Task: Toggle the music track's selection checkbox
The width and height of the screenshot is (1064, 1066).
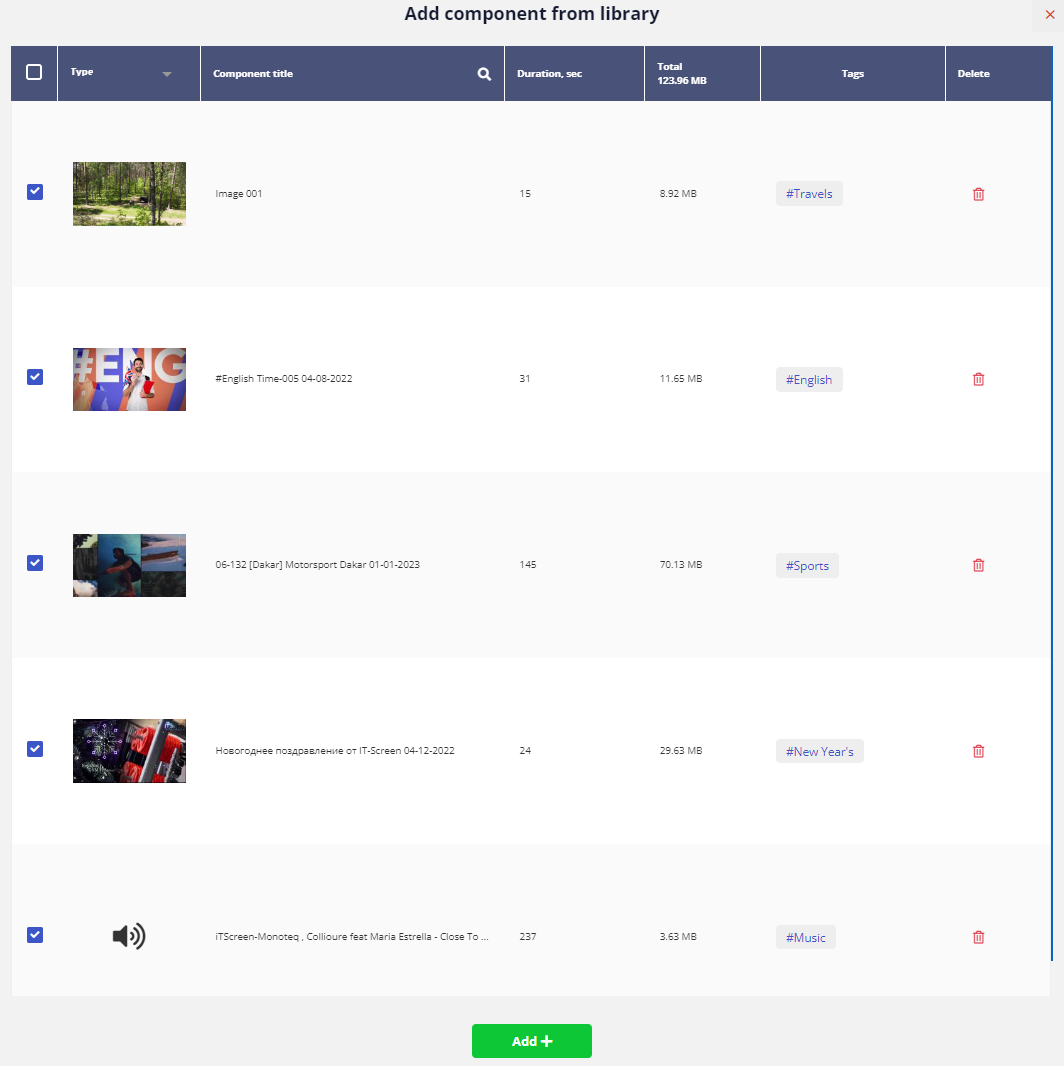Action: pos(35,934)
